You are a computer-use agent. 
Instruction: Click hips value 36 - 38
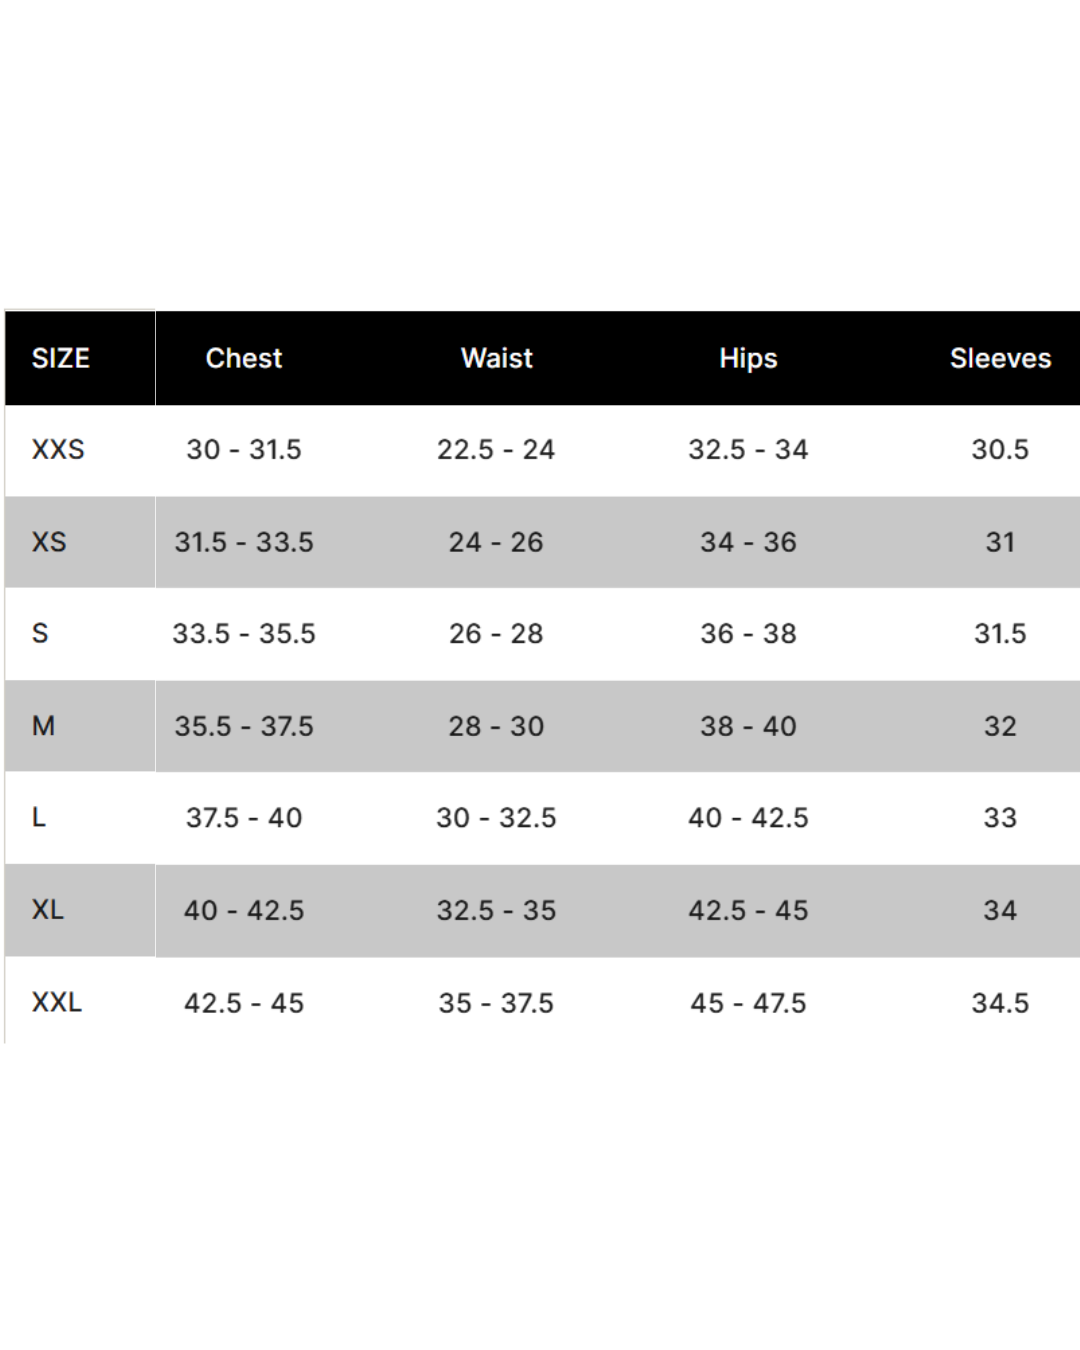pos(748,633)
